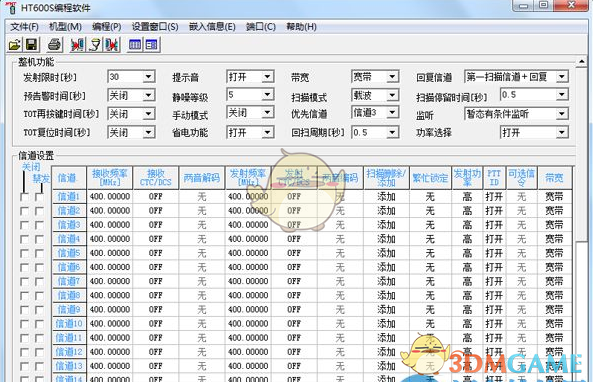
Task: Expand the 静噪等级 dropdown
Action: click(x=268, y=94)
